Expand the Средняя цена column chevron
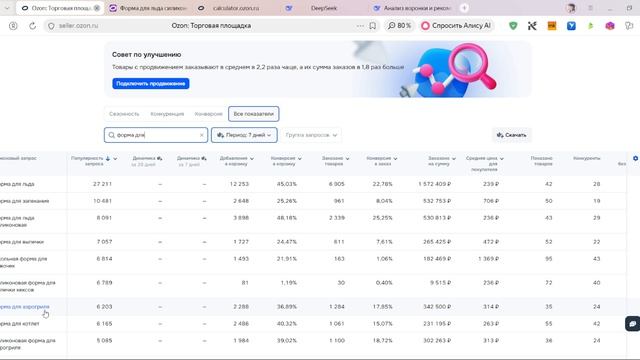 coord(502,158)
